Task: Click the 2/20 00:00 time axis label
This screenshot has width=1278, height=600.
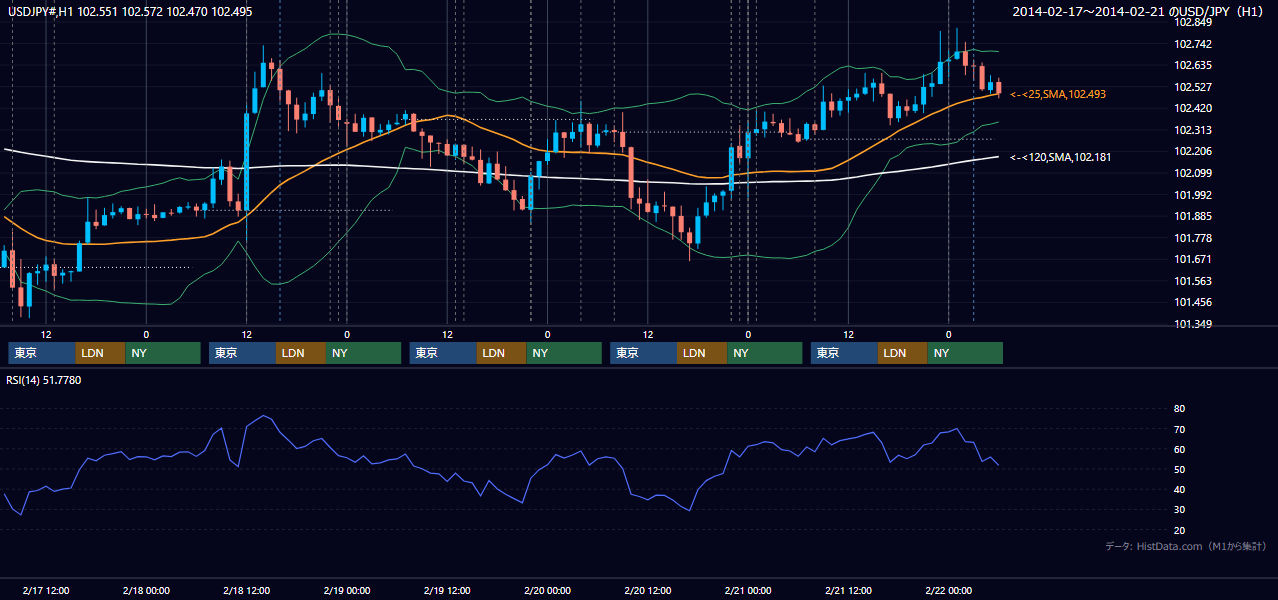Action: pos(547,591)
